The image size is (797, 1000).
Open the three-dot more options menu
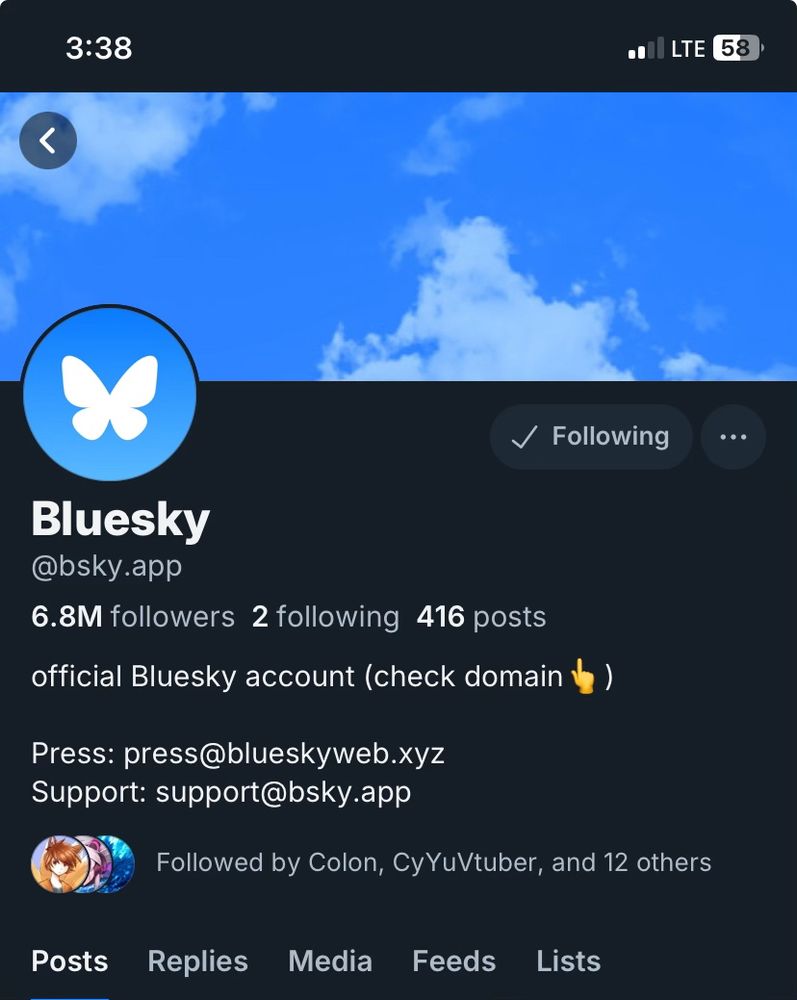[x=733, y=437]
